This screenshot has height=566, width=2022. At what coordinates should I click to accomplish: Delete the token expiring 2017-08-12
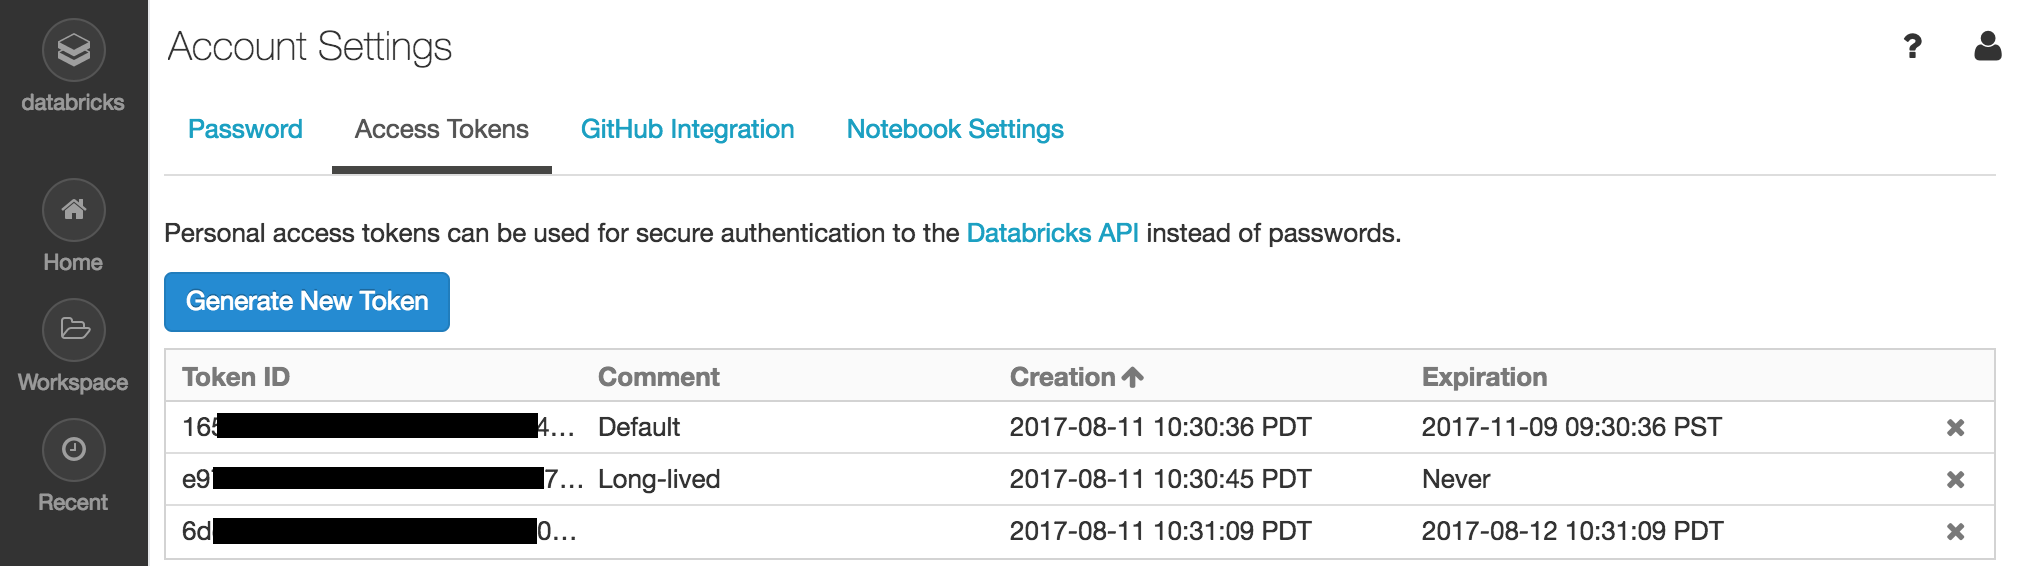click(x=1955, y=532)
